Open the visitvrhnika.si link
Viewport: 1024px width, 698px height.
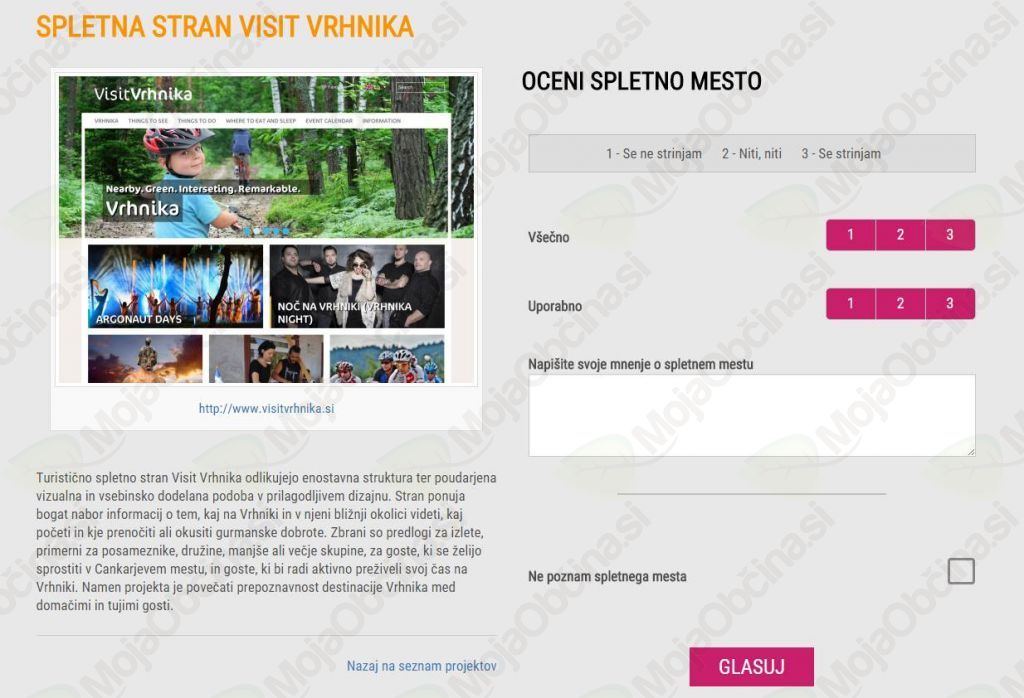[266, 409]
